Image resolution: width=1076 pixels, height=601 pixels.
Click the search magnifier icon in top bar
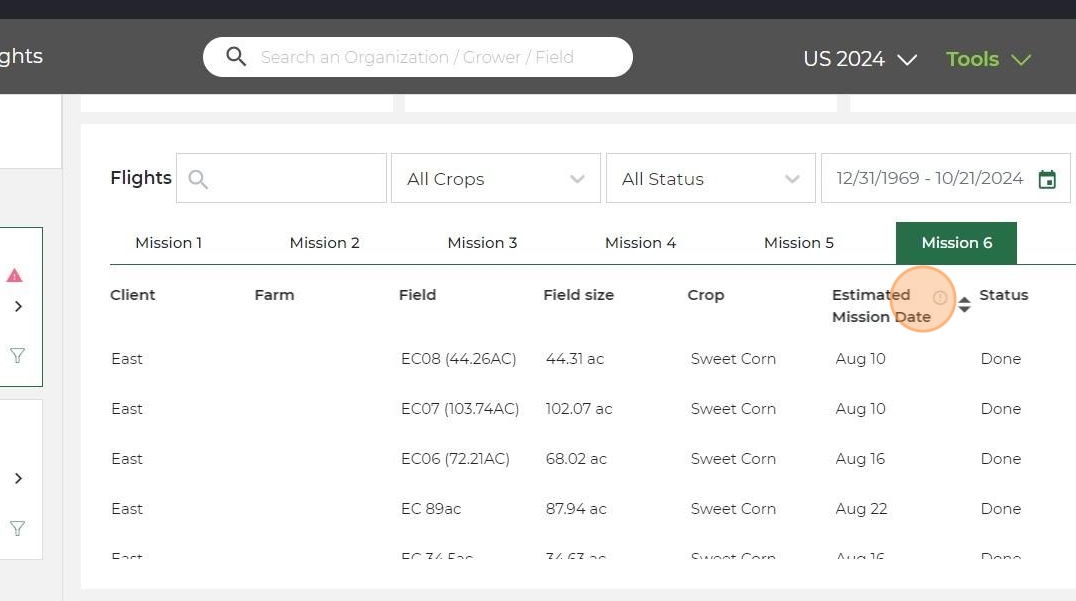coord(236,57)
